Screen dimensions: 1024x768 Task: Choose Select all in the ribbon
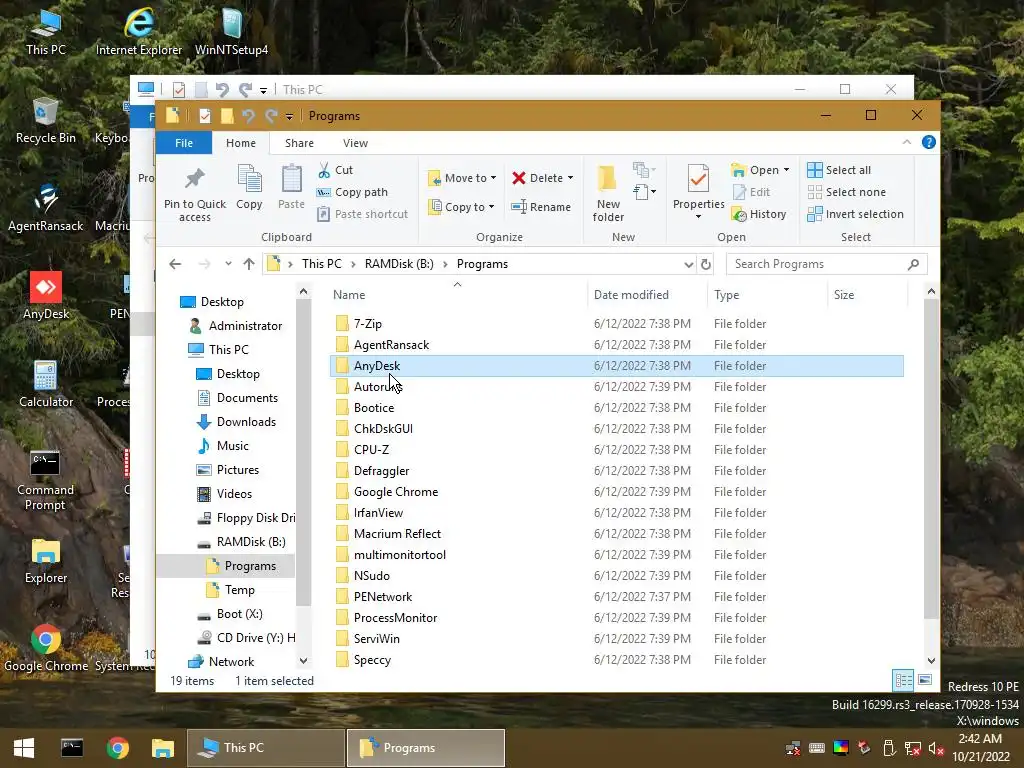point(839,170)
